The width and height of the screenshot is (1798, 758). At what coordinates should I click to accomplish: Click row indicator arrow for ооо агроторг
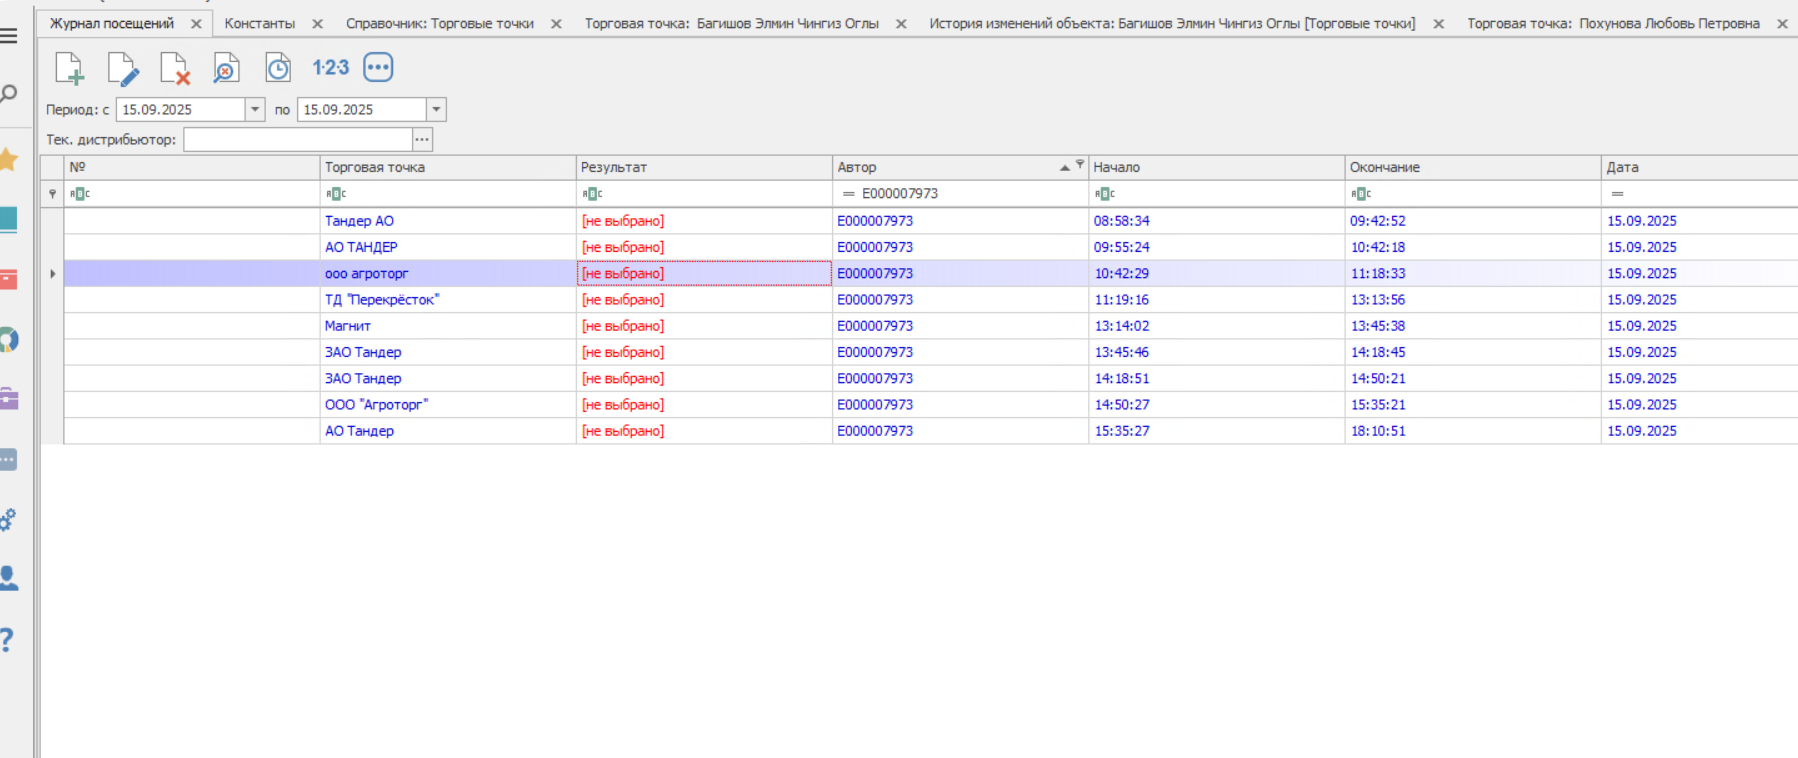pyautogui.click(x=52, y=274)
